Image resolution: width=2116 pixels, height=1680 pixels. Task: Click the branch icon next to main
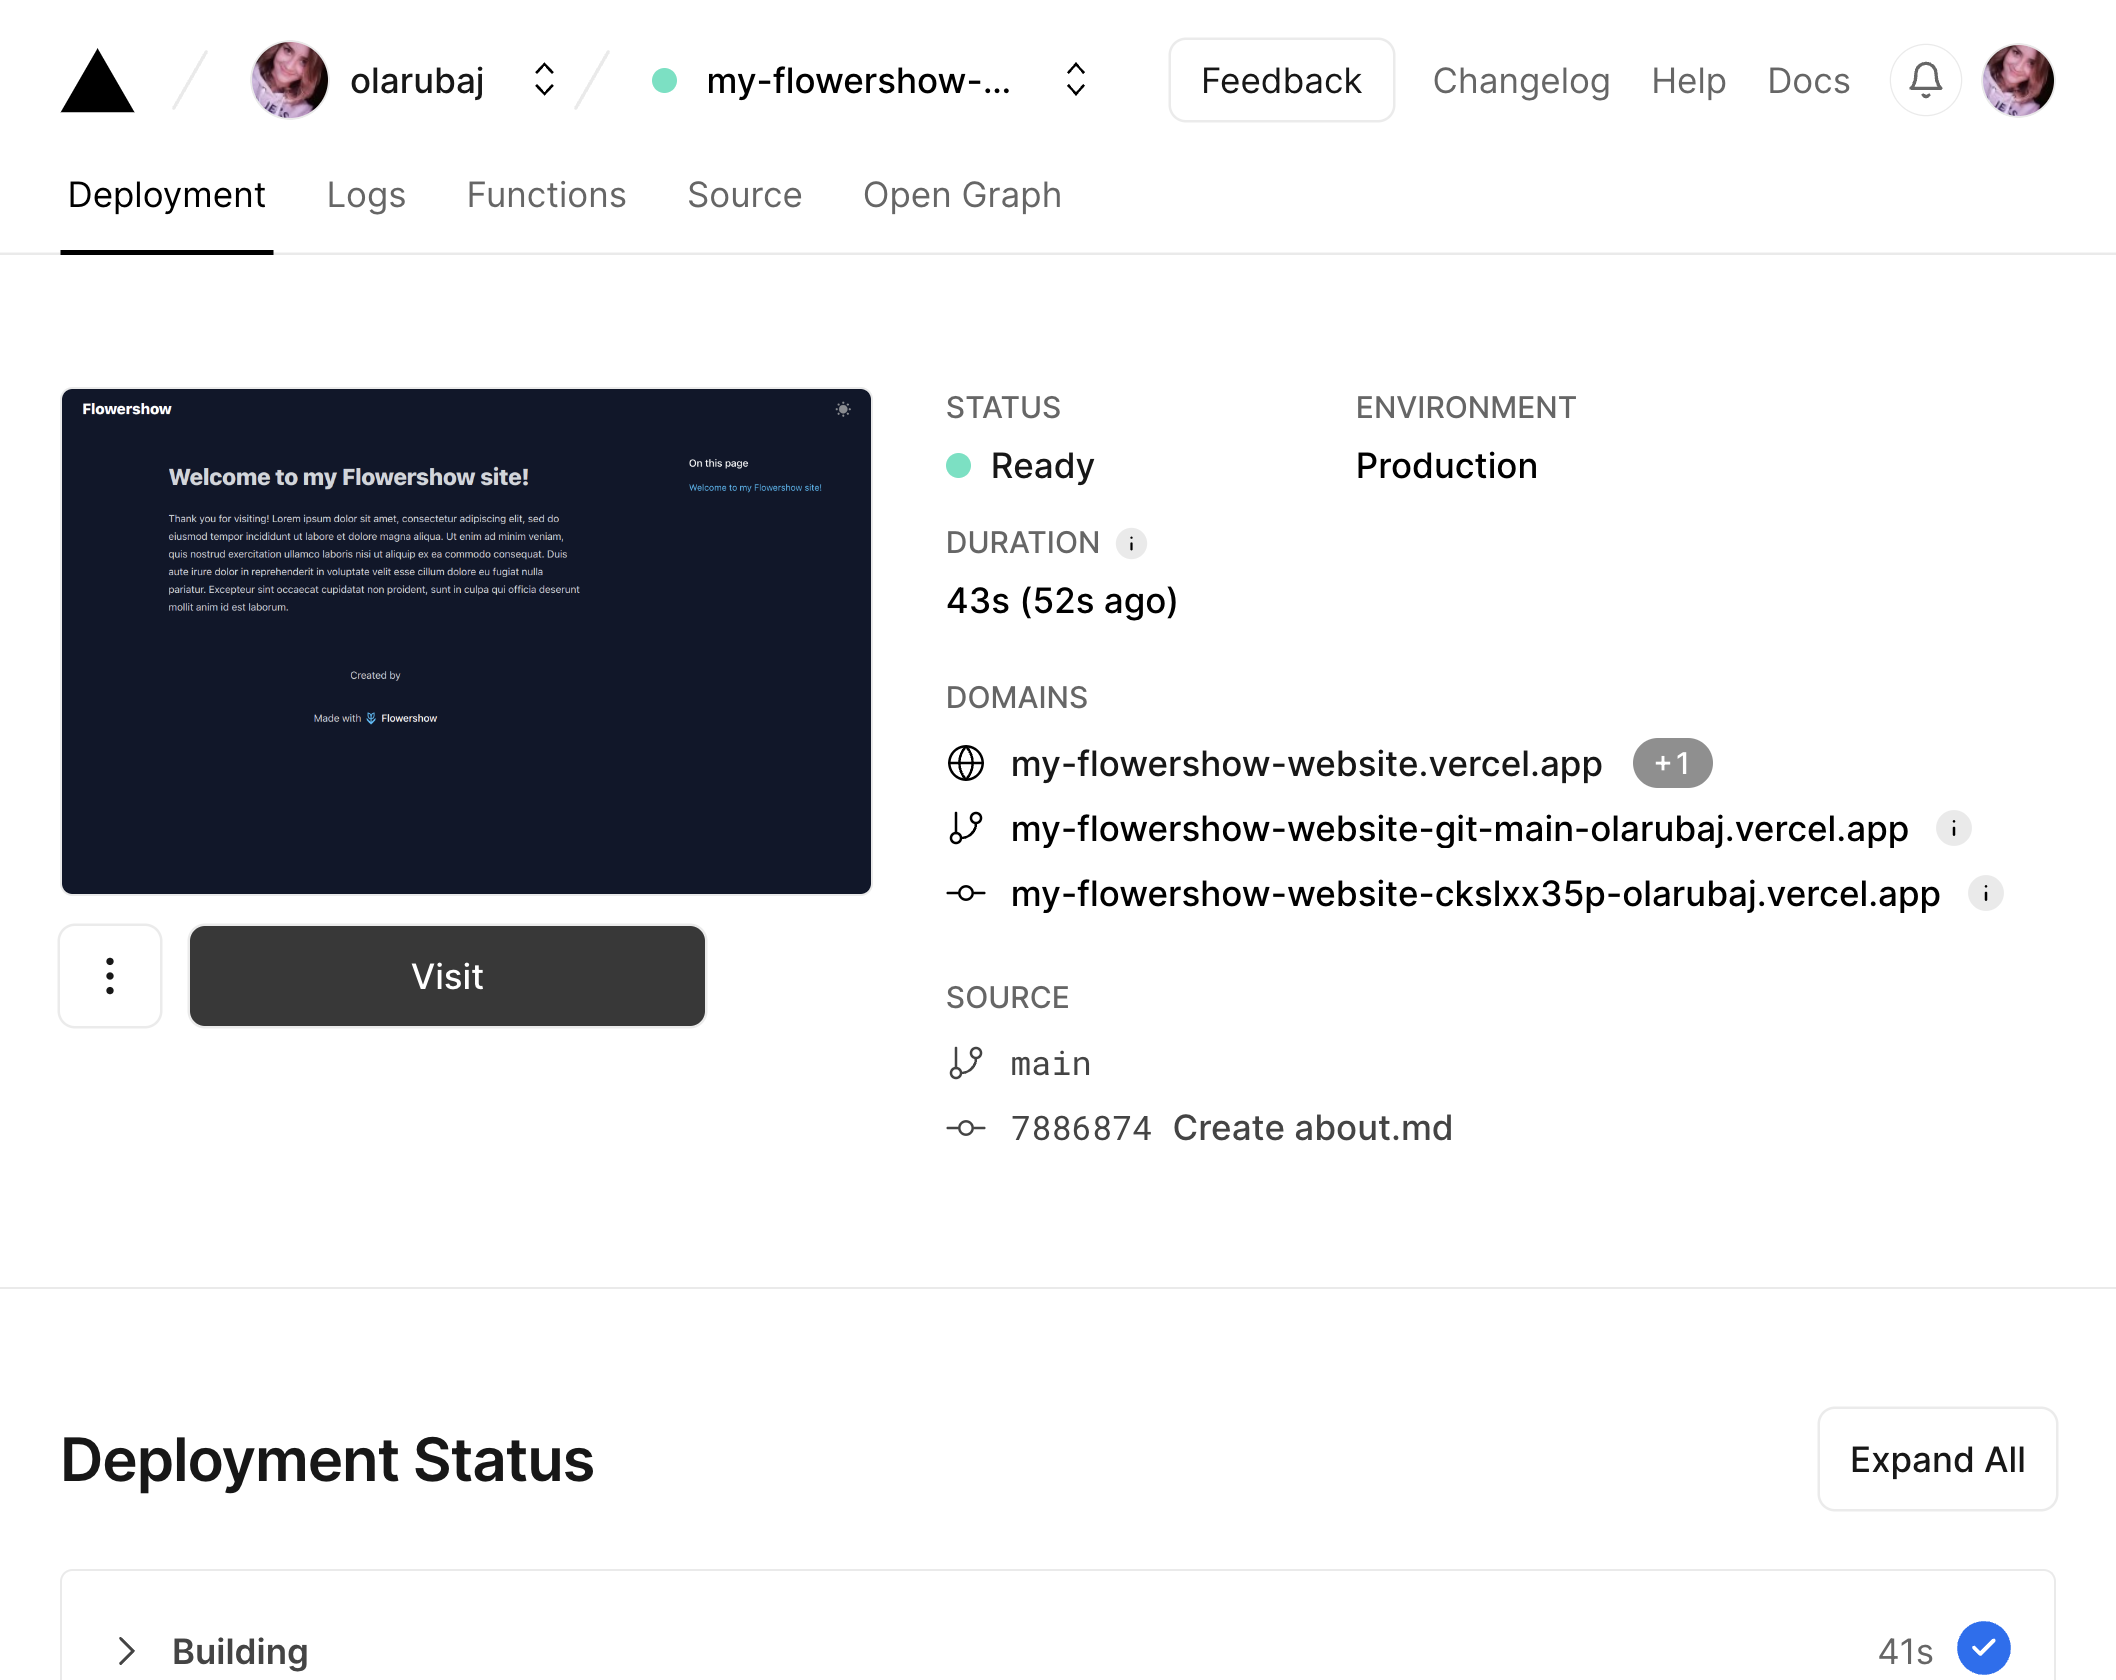click(x=965, y=1063)
